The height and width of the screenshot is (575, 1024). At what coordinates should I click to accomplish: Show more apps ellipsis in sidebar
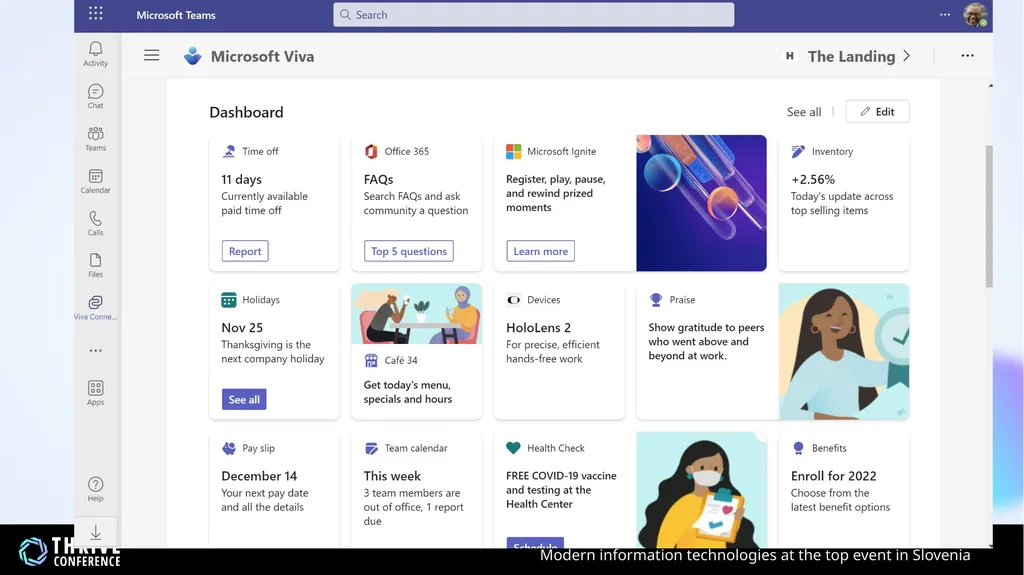95,351
